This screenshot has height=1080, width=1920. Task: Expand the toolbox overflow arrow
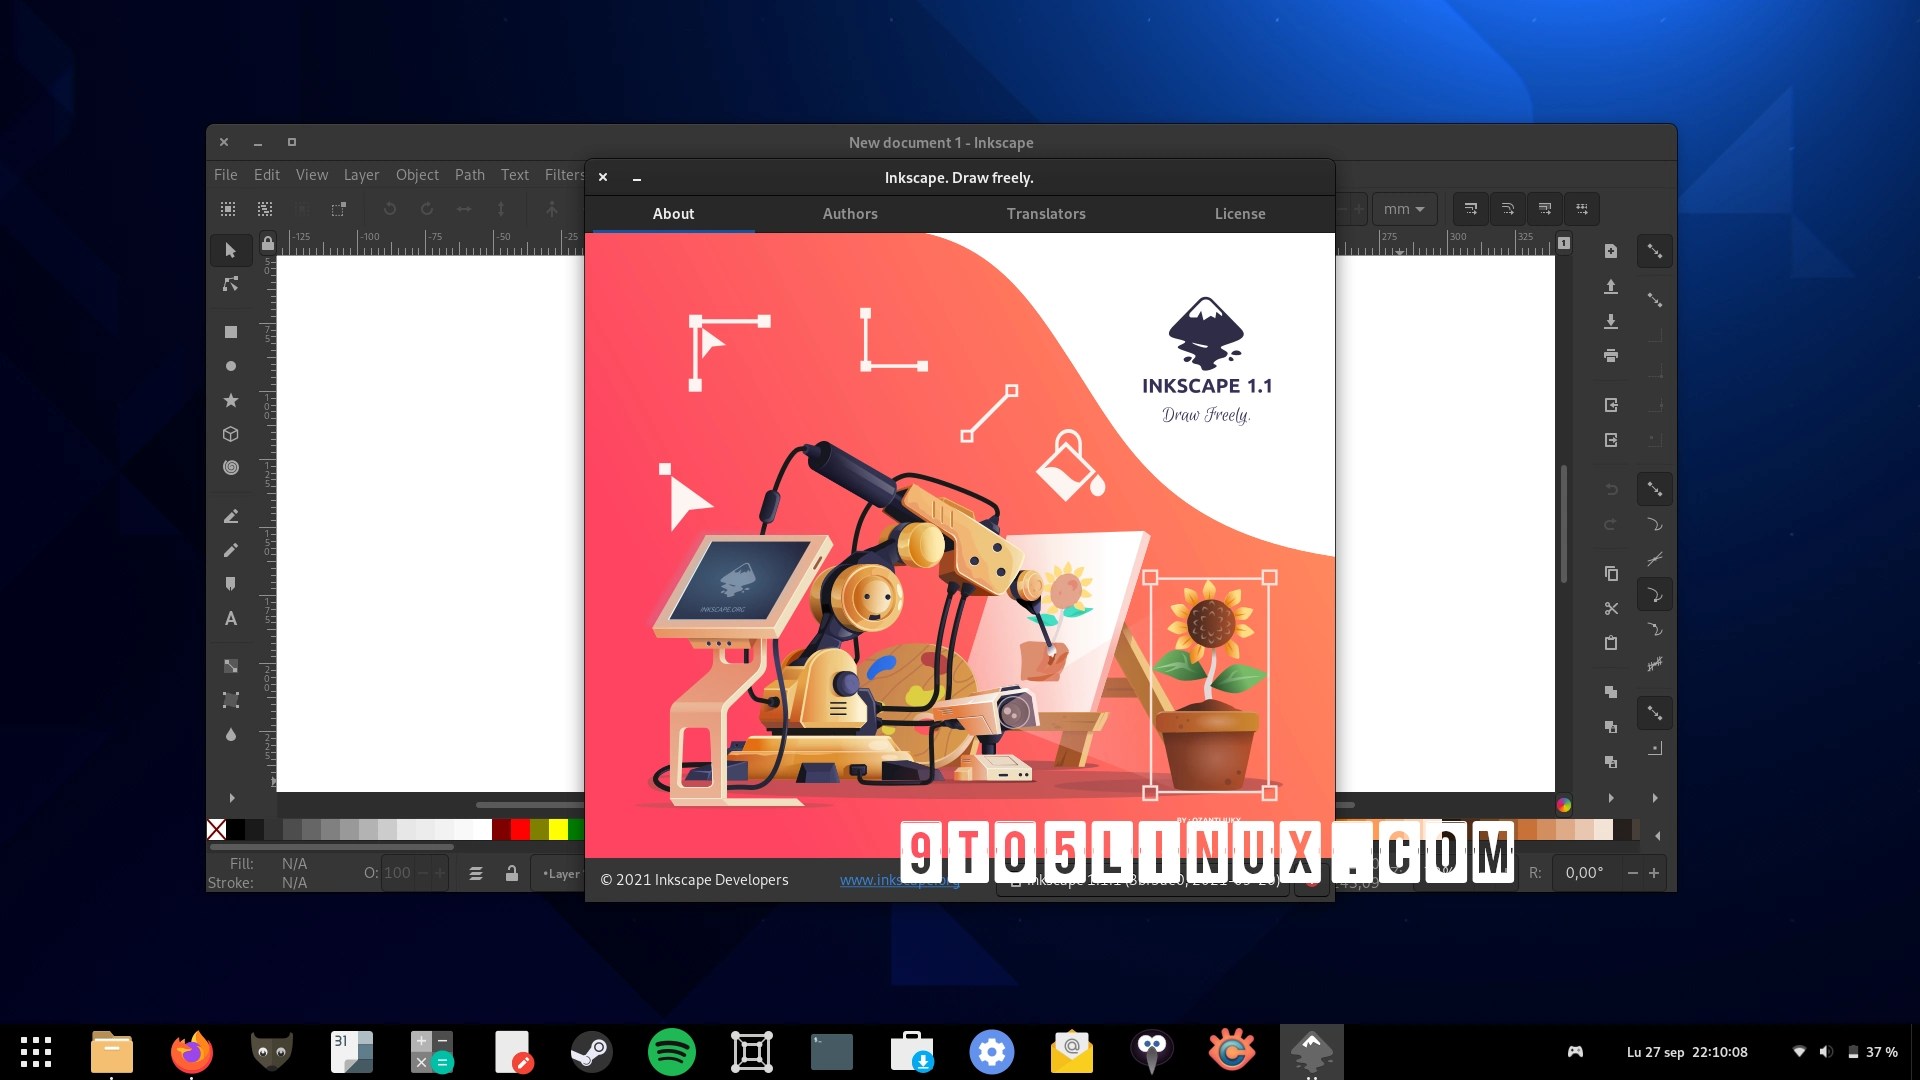pos(232,798)
